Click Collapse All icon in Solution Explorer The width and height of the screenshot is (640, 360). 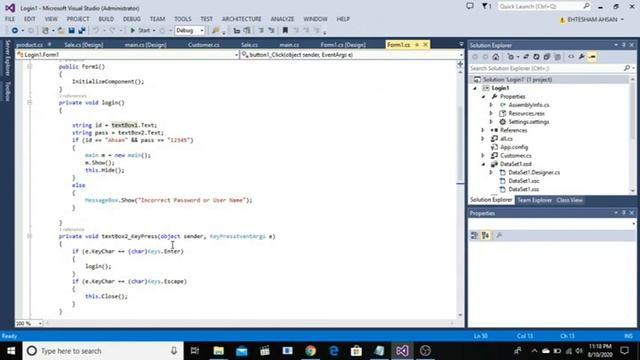point(547,57)
